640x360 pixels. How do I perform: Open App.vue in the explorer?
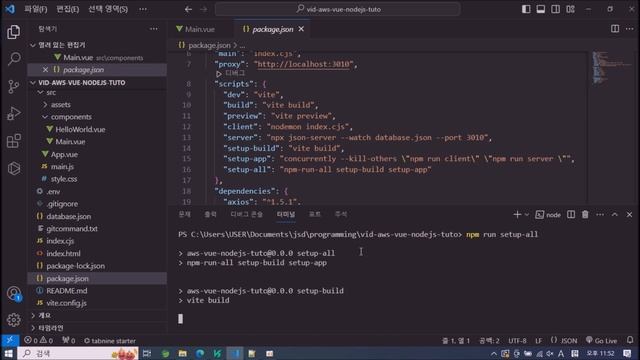coord(97,154)
